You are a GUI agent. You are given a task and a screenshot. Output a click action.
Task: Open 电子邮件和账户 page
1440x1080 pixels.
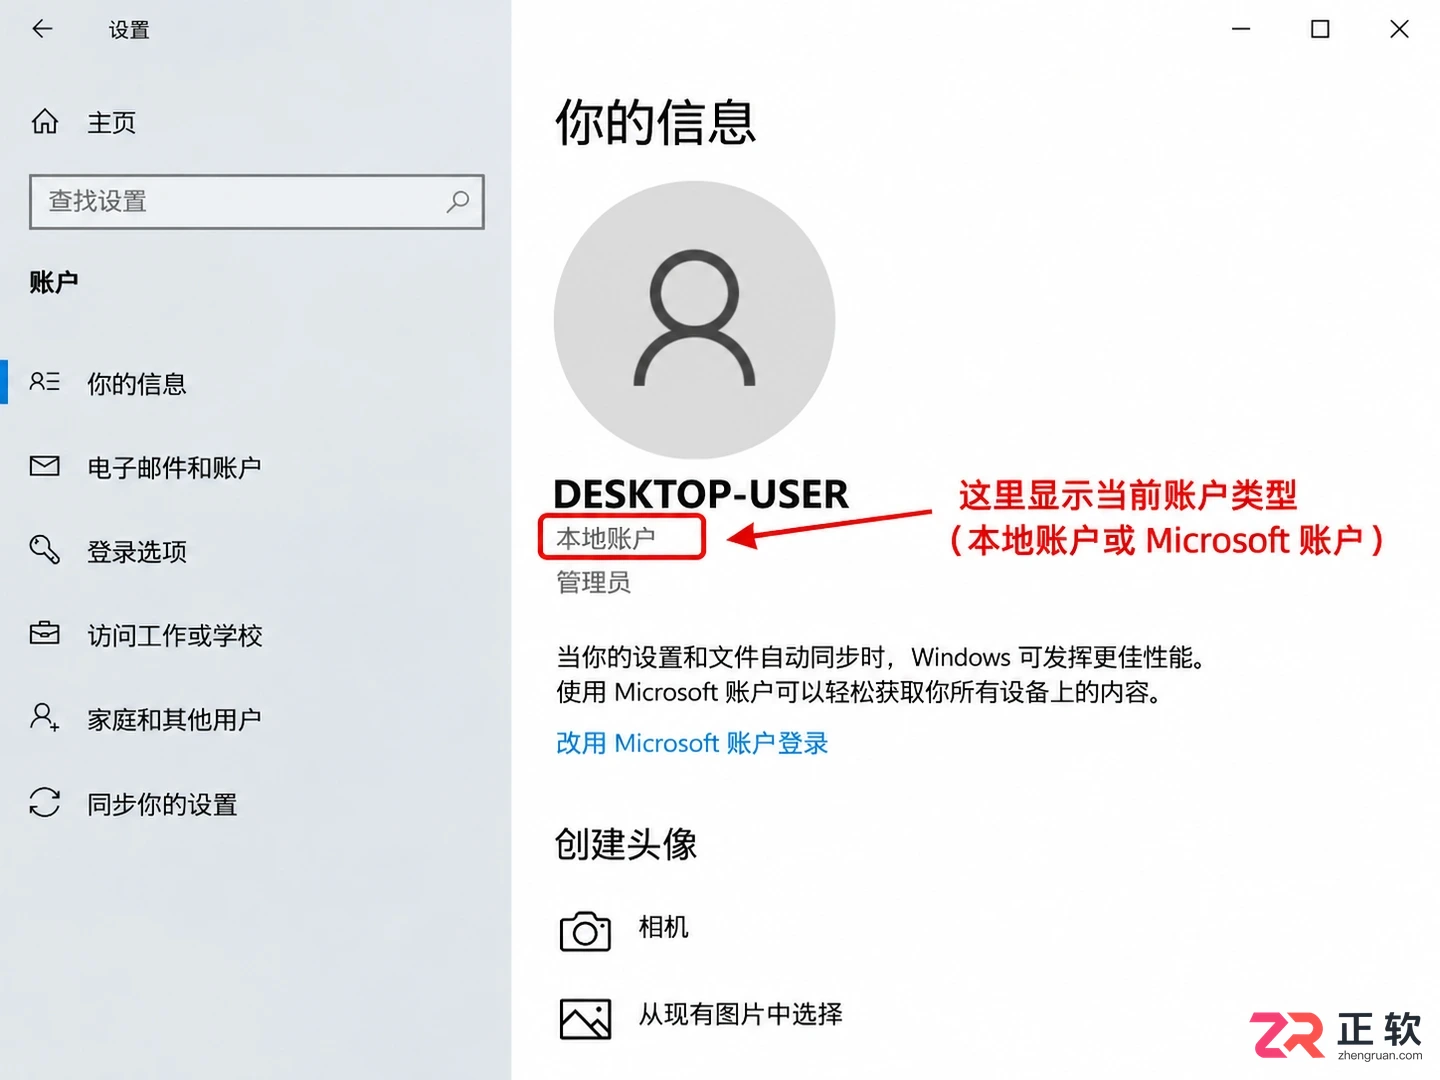(x=174, y=468)
